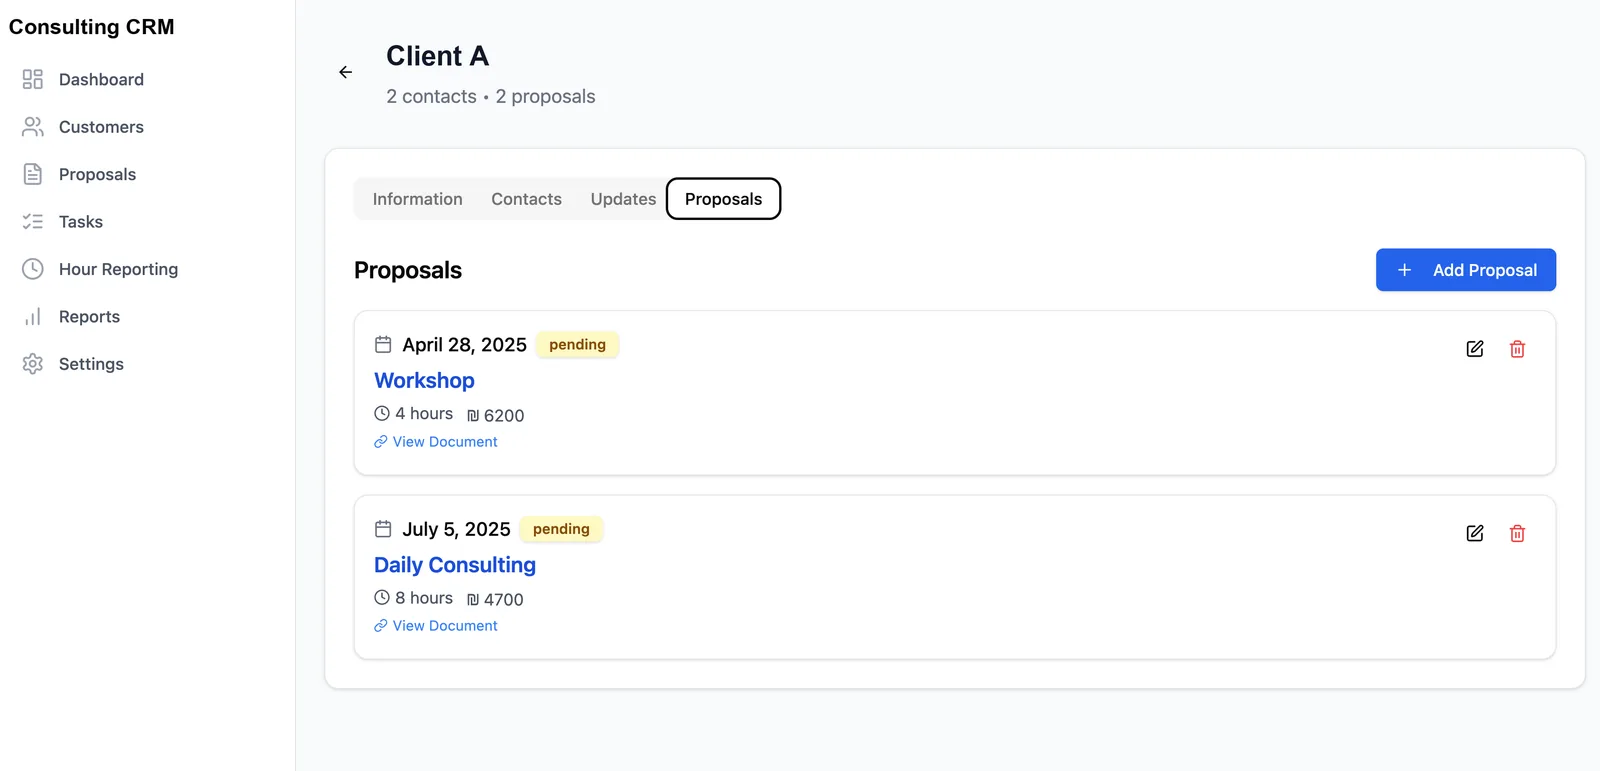Open the Workshop proposal title link

coord(424,381)
